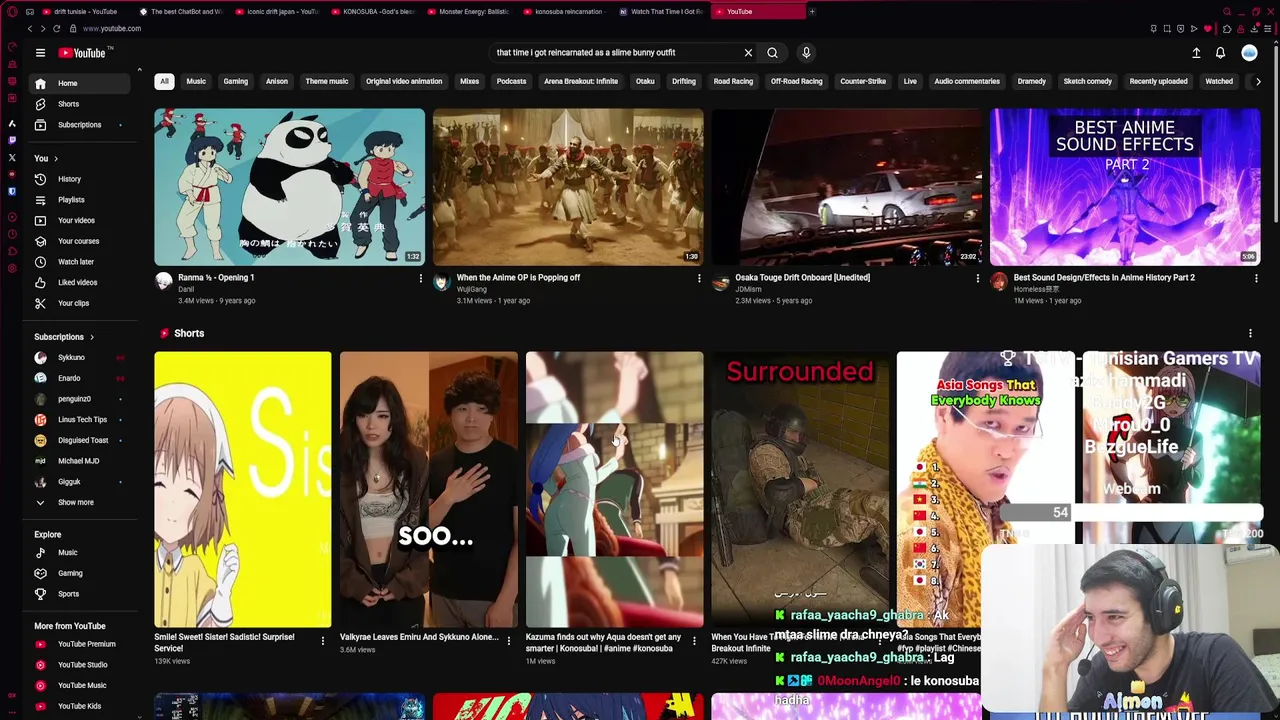Reload the page
The height and width of the screenshot is (720, 1280).
(x=56, y=29)
